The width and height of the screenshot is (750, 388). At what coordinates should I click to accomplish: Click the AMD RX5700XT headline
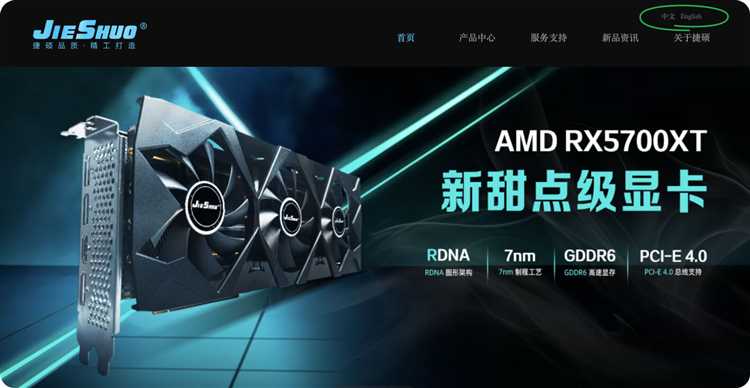pyautogui.click(x=601, y=141)
